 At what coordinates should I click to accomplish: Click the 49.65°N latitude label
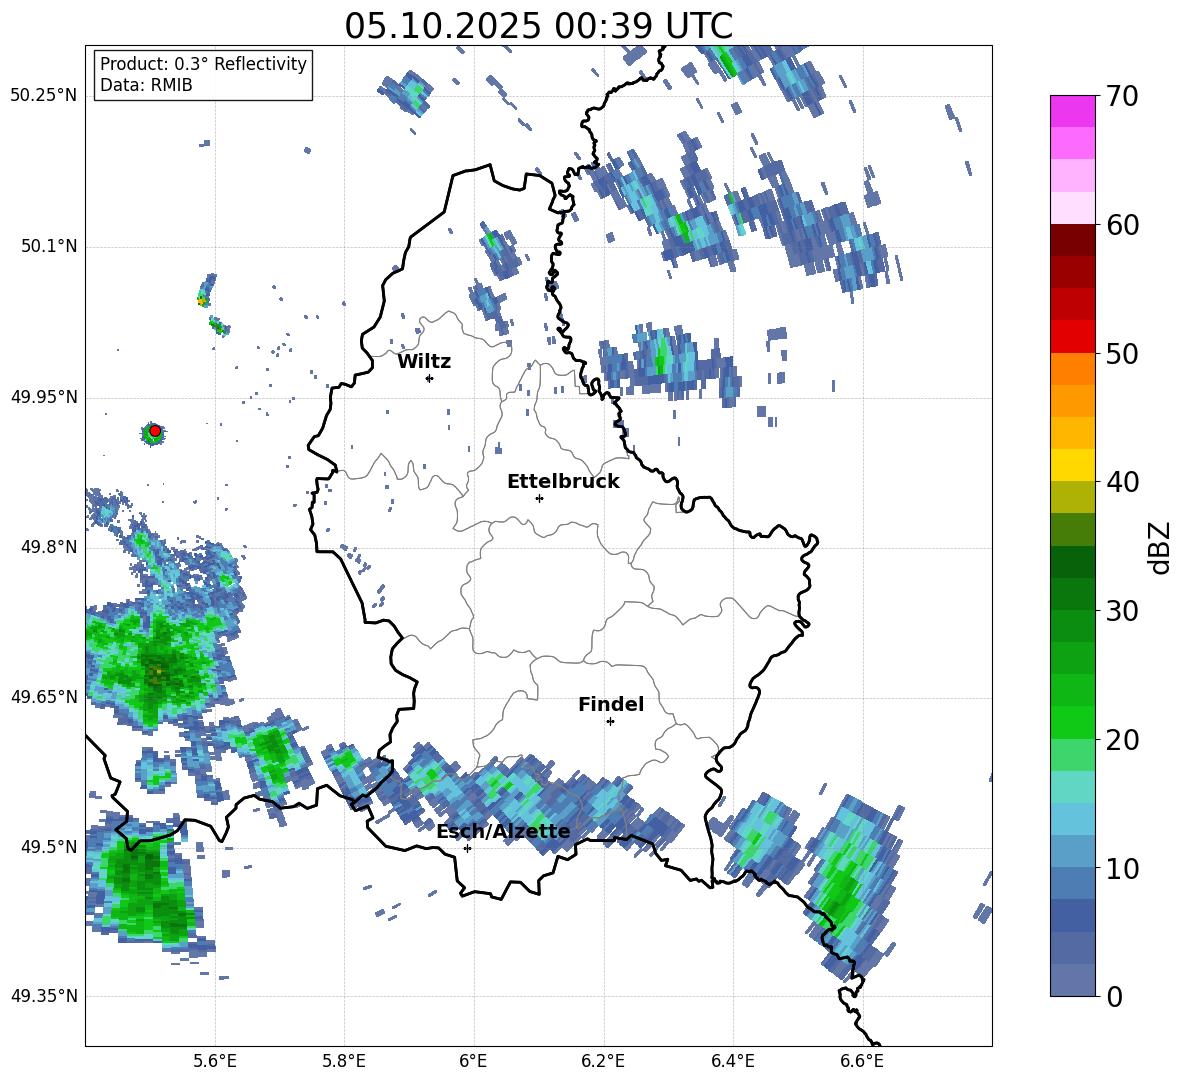(x=44, y=697)
